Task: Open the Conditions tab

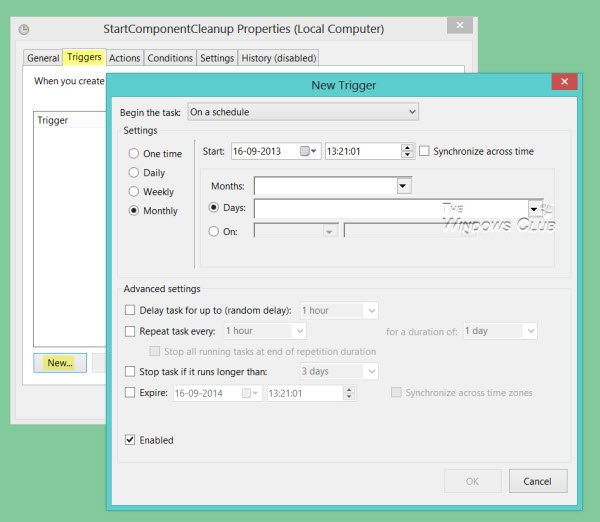Action: coord(170,58)
